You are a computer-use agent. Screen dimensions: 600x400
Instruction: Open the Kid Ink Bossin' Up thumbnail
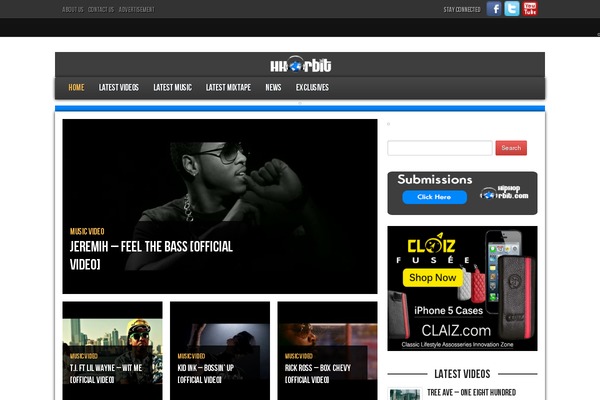(x=220, y=351)
